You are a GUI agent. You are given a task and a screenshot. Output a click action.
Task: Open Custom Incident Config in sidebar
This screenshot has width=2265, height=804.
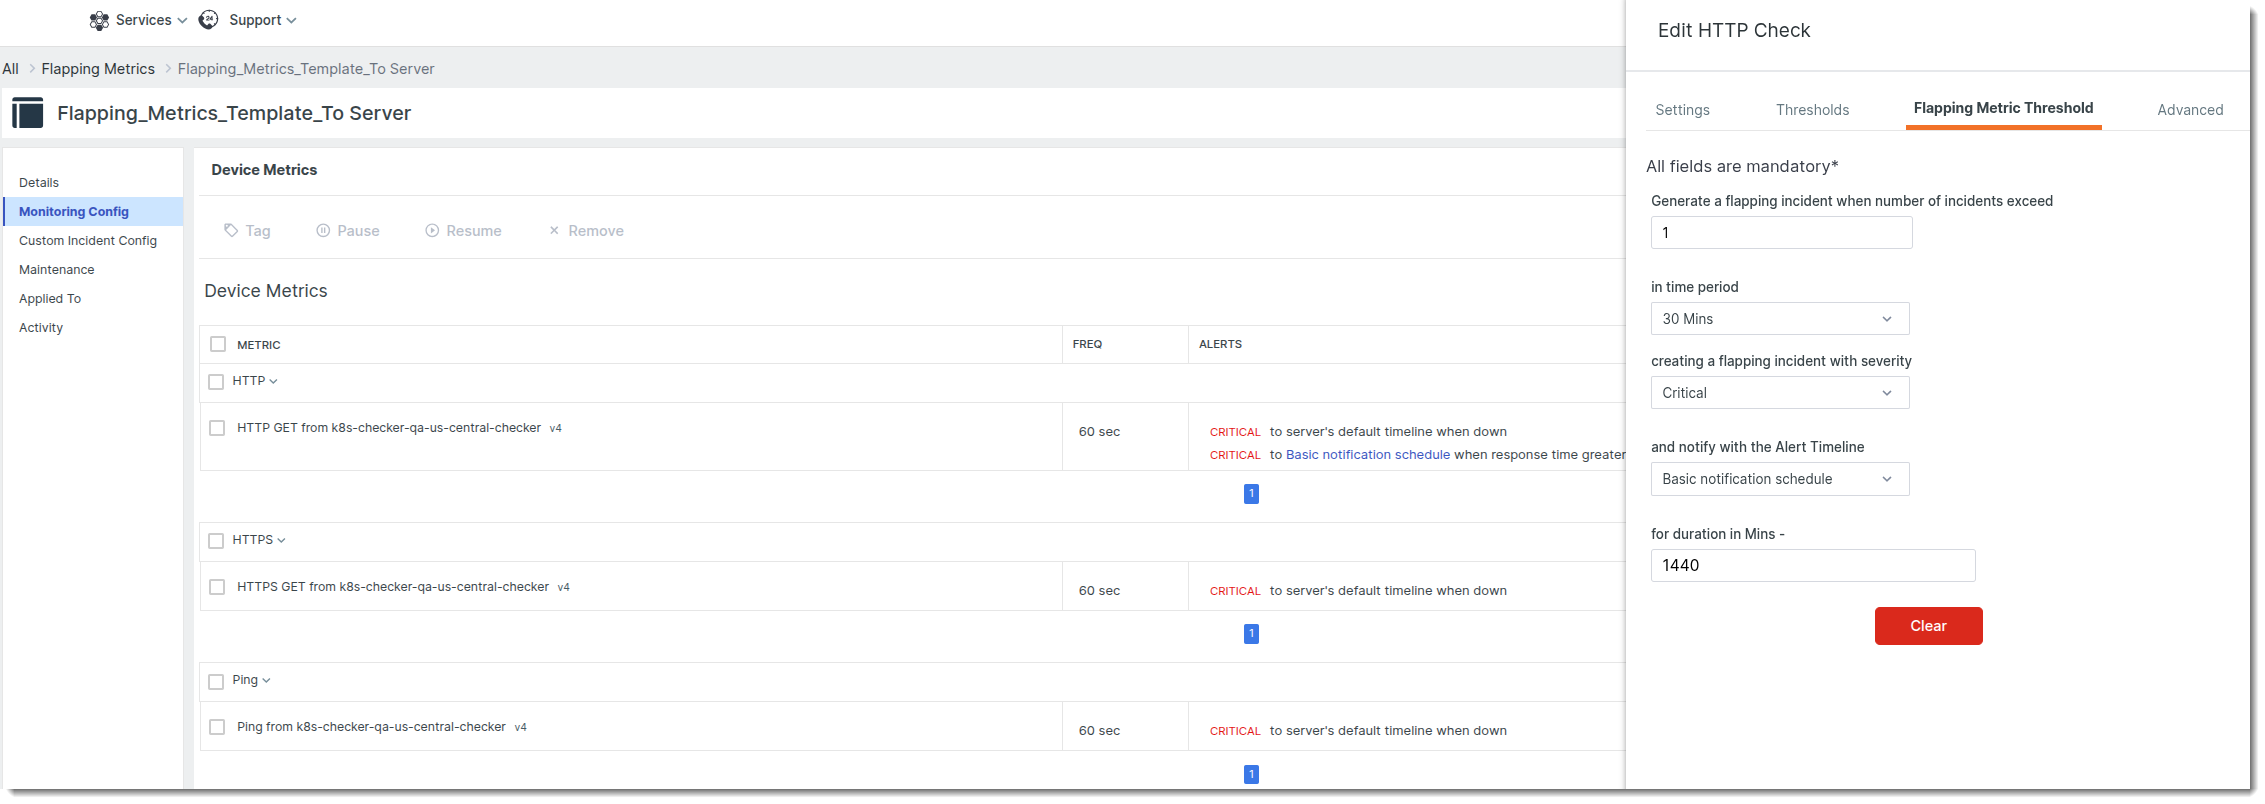pyautogui.click(x=88, y=241)
